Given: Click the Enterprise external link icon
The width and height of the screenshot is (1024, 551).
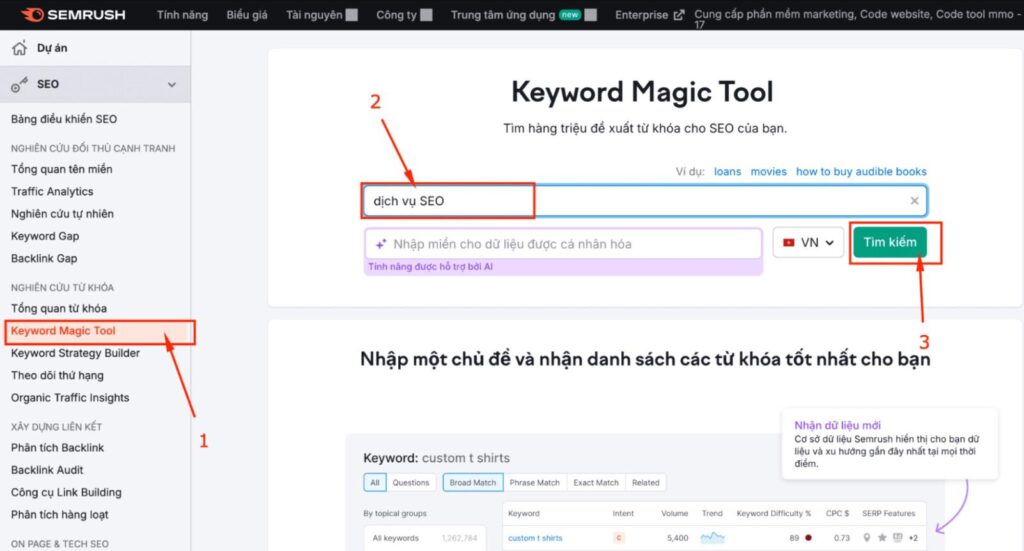Looking at the screenshot, I should click(679, 15).
